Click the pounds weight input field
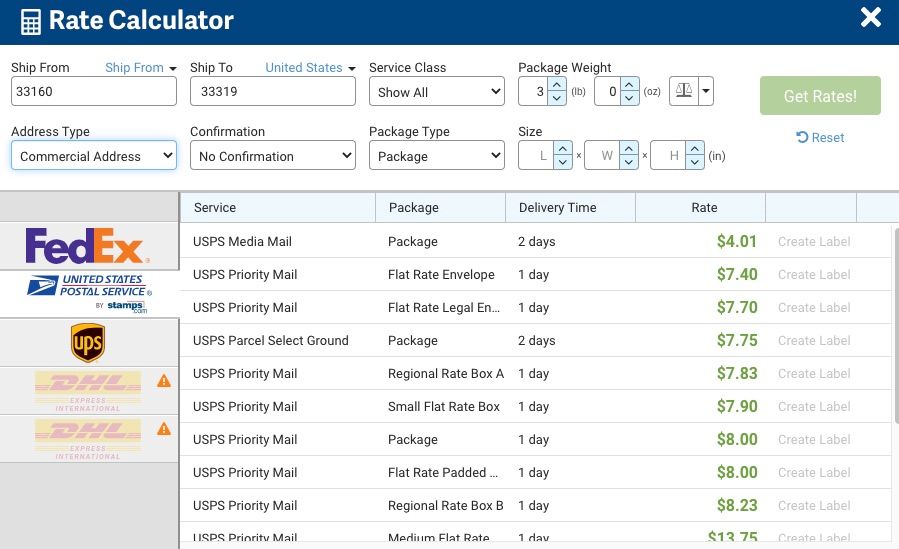Screen dimensions: 899x549 point(533,92)
